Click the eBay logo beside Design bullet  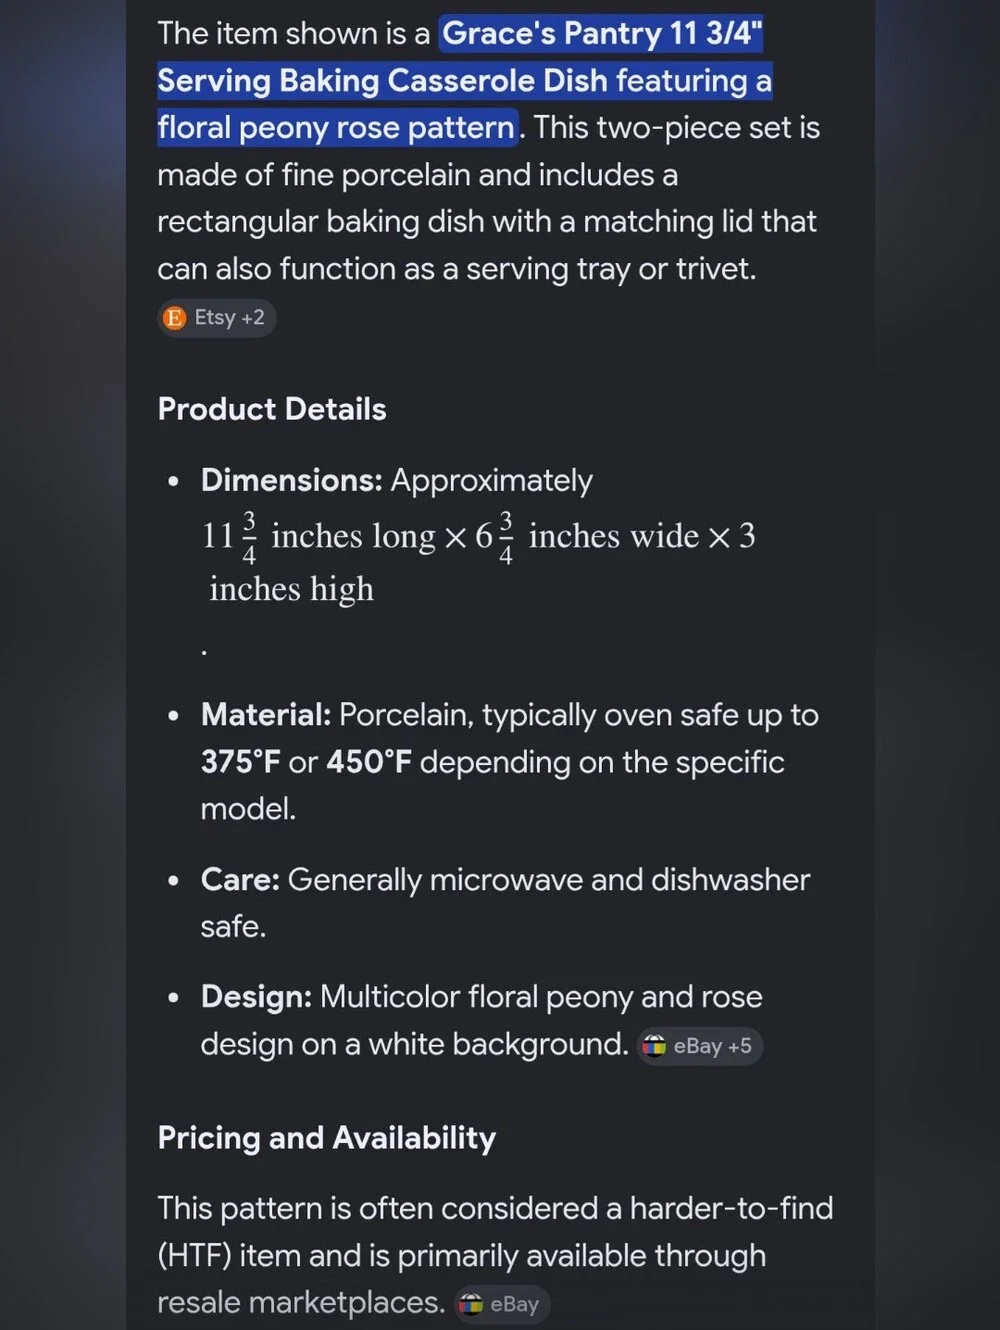click(654, 1046)
